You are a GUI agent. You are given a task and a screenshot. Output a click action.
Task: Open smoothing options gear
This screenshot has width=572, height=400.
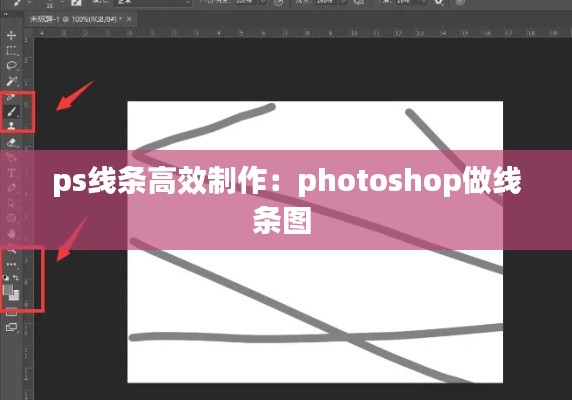click(x=439, y=3)
